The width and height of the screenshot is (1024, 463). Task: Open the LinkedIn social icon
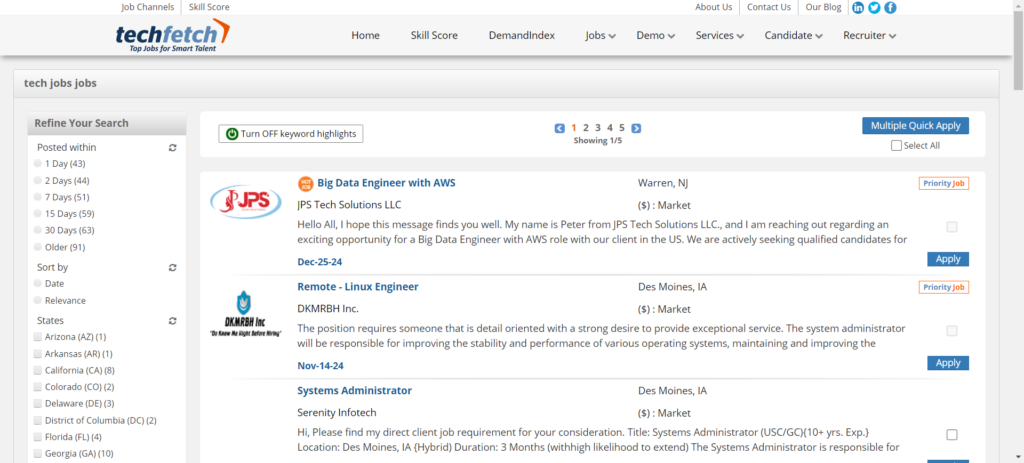(x=858, y=7)
